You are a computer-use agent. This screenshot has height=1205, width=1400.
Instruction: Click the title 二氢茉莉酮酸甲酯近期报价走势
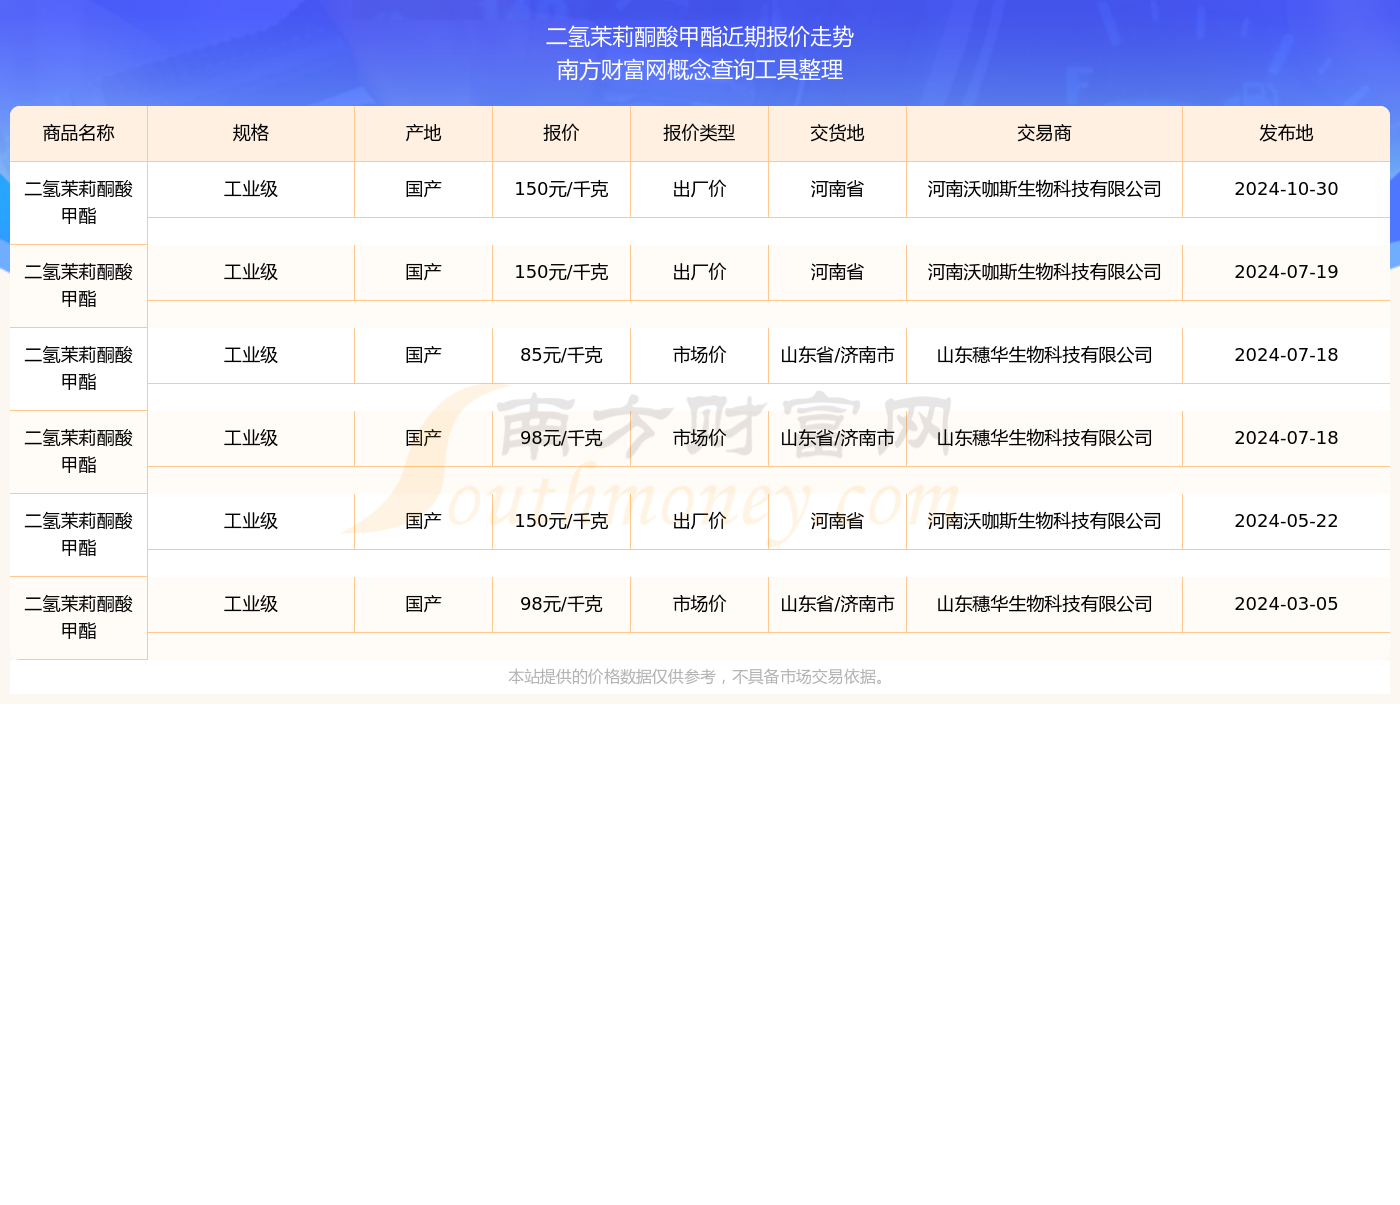click(x=700, y=37)
